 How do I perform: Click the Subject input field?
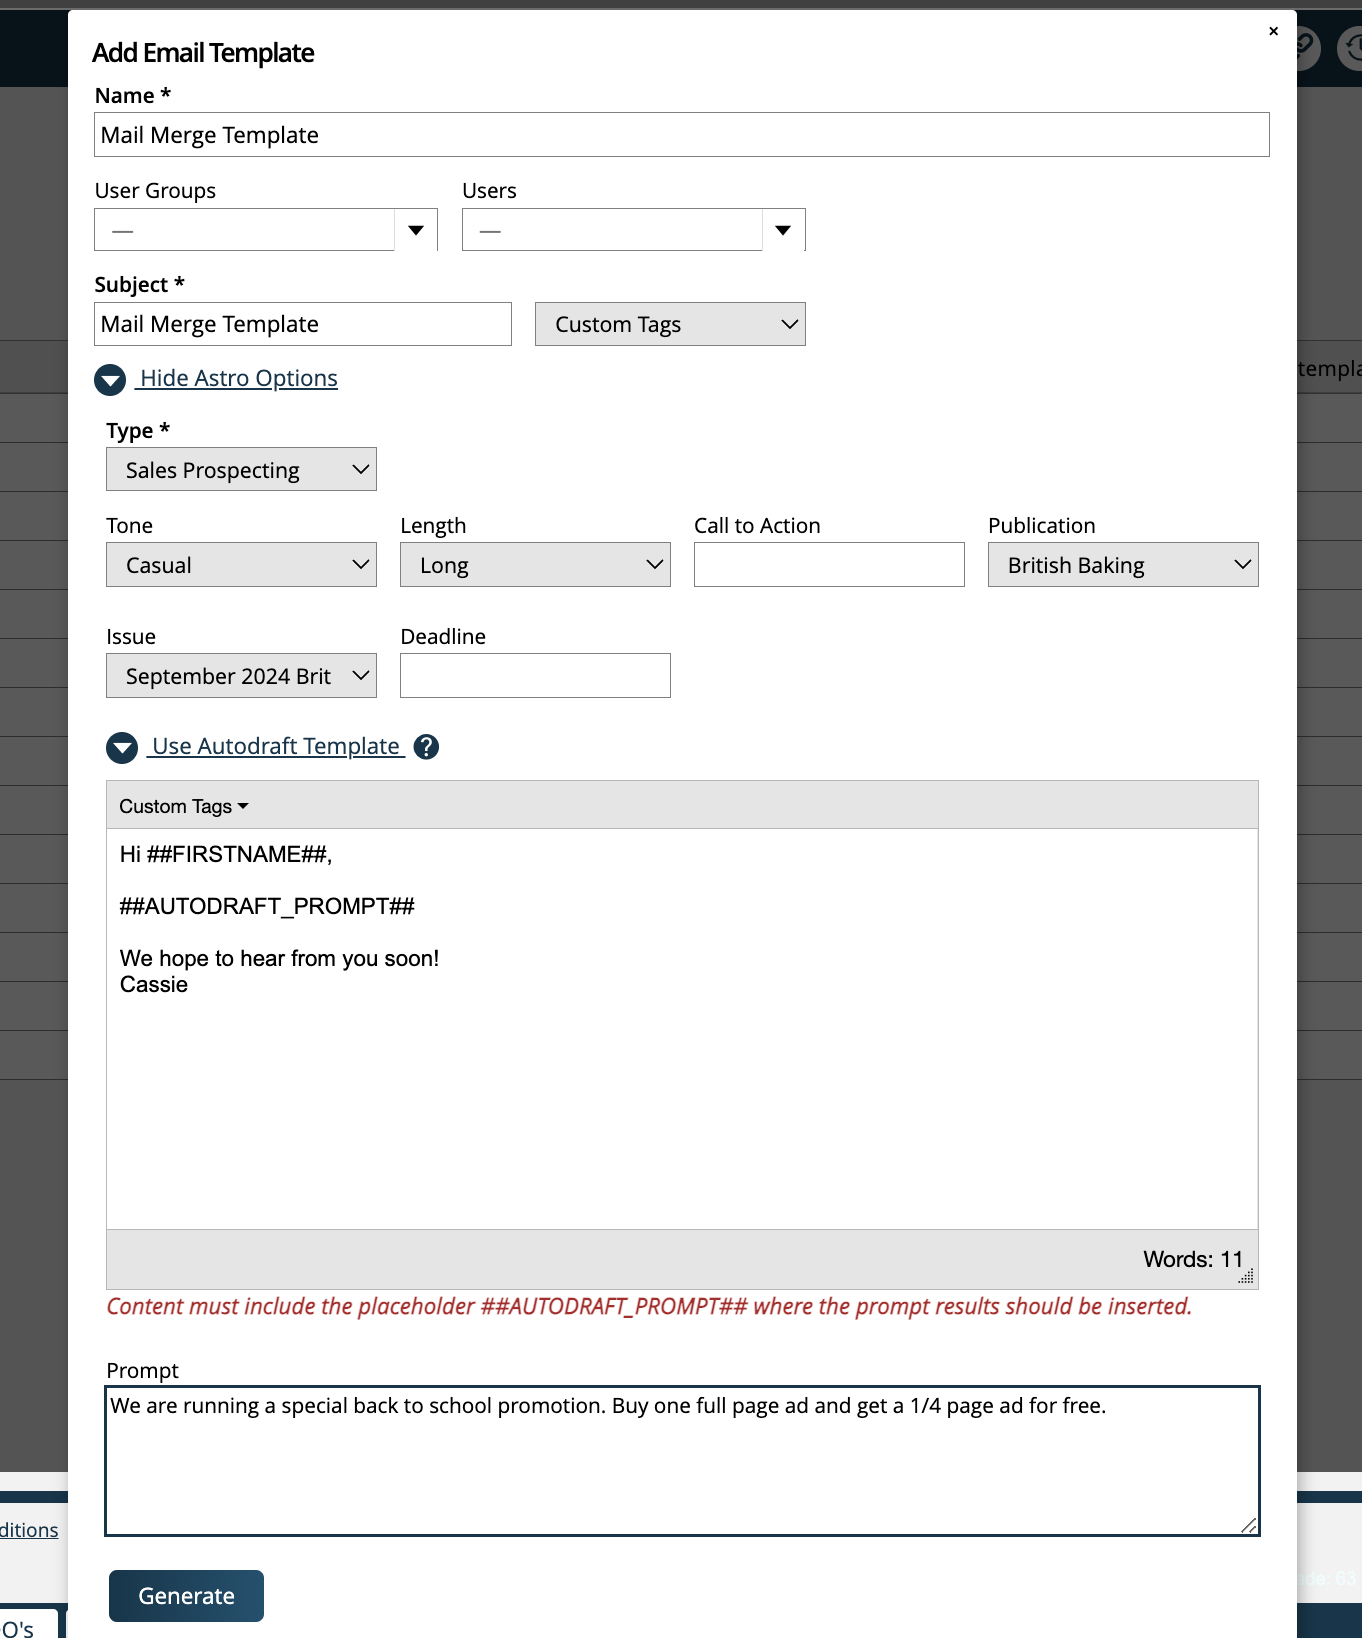303,324
